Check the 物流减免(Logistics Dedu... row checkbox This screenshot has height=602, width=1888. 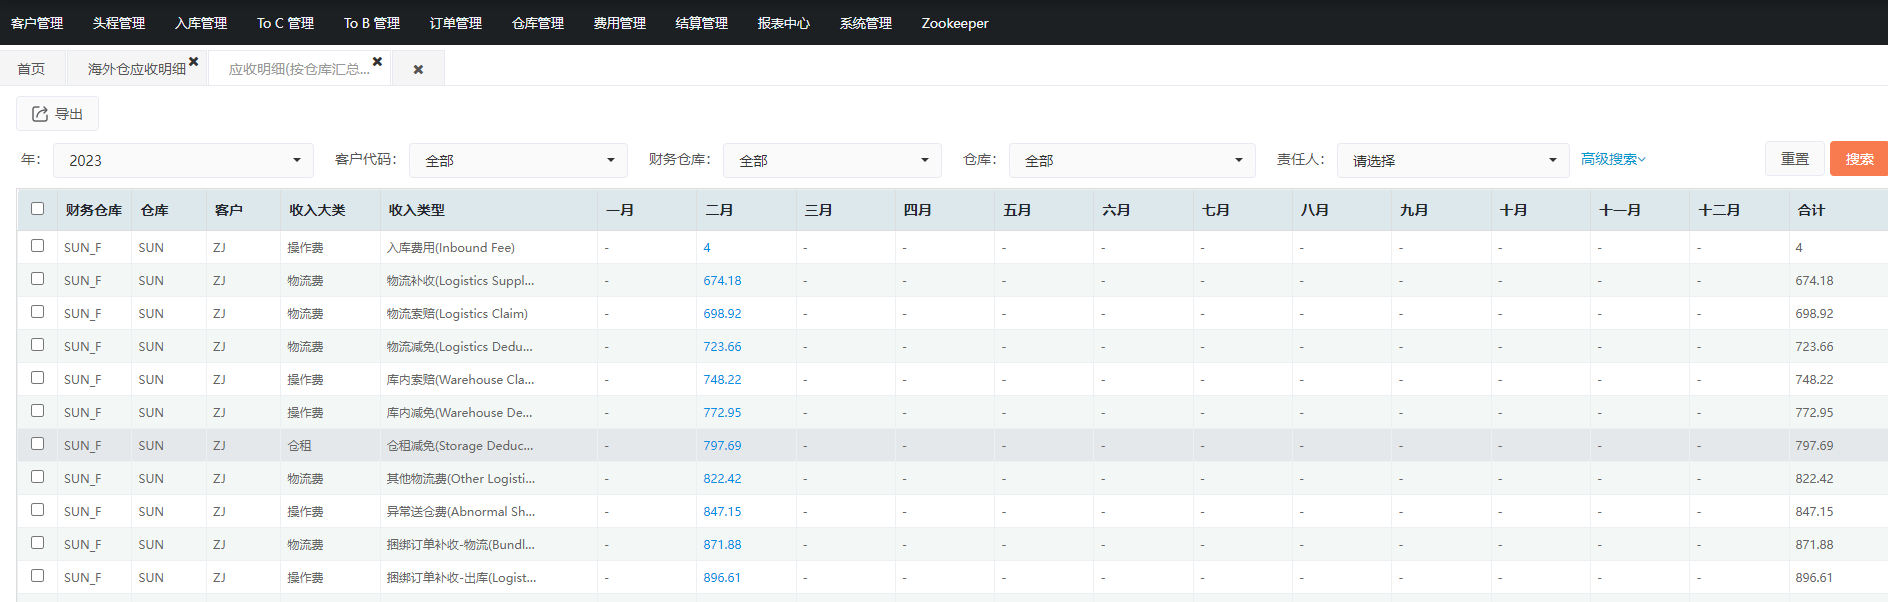[37, 345]
